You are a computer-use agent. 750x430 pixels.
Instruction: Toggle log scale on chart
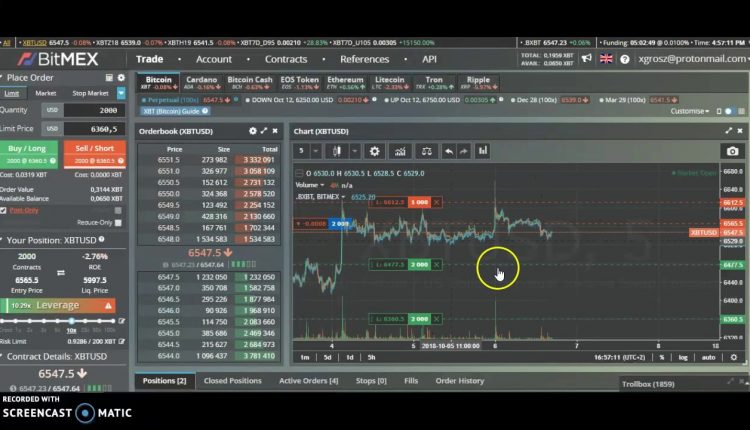click(683, 357)
